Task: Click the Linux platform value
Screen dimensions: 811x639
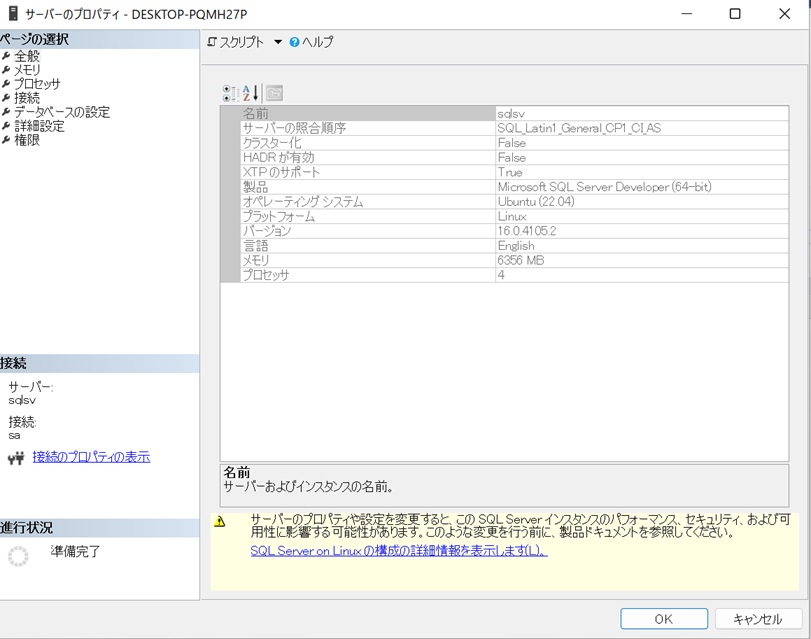Action: point(512,216)
